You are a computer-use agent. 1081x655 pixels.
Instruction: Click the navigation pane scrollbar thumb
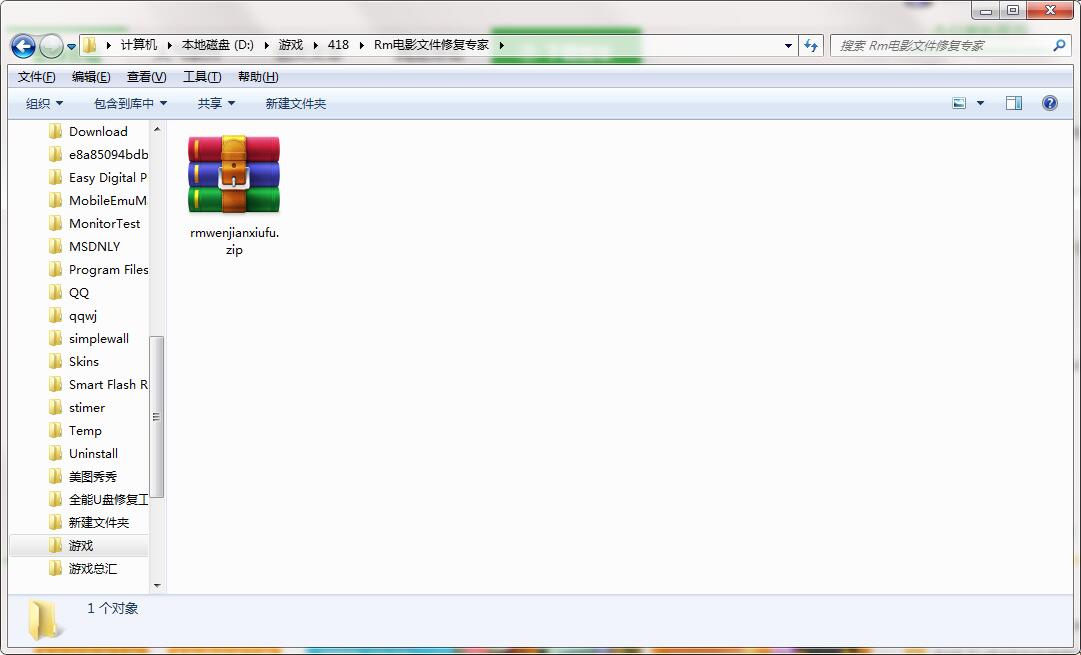coord(157,416)
